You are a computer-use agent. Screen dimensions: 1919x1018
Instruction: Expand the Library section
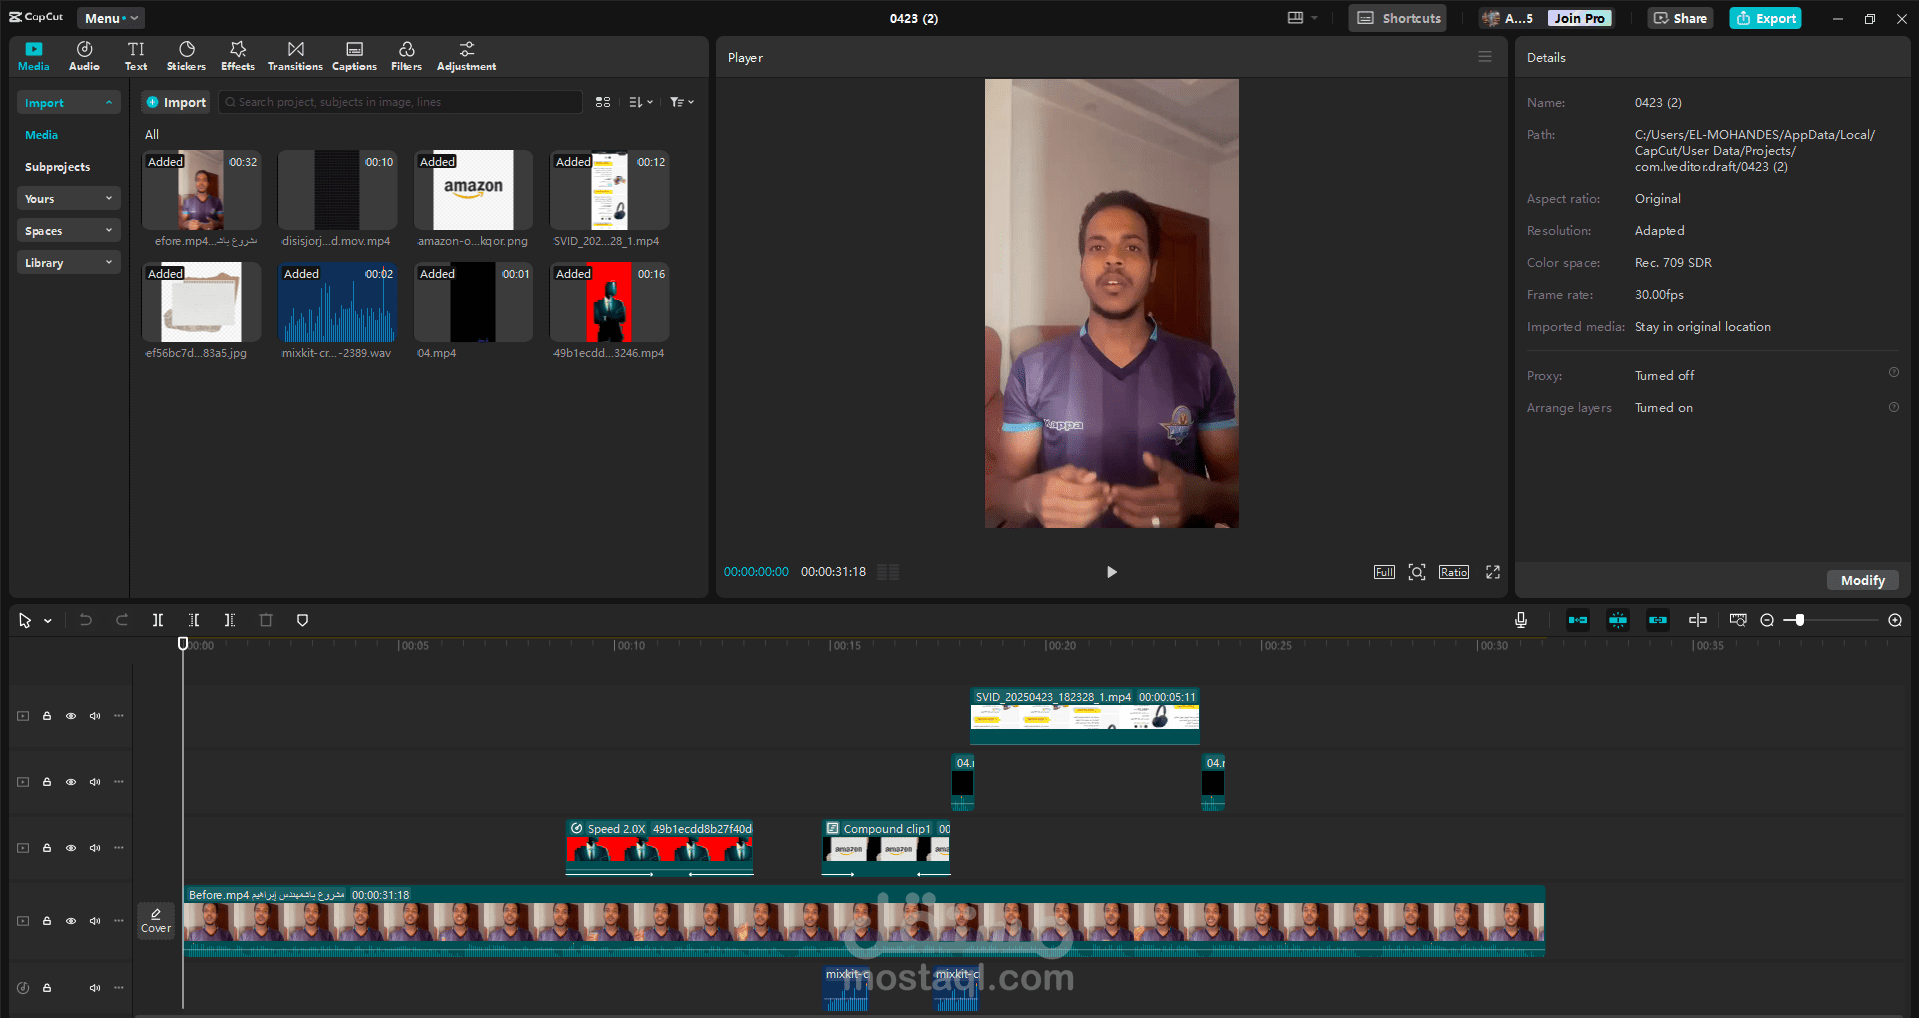coord(68,263)
